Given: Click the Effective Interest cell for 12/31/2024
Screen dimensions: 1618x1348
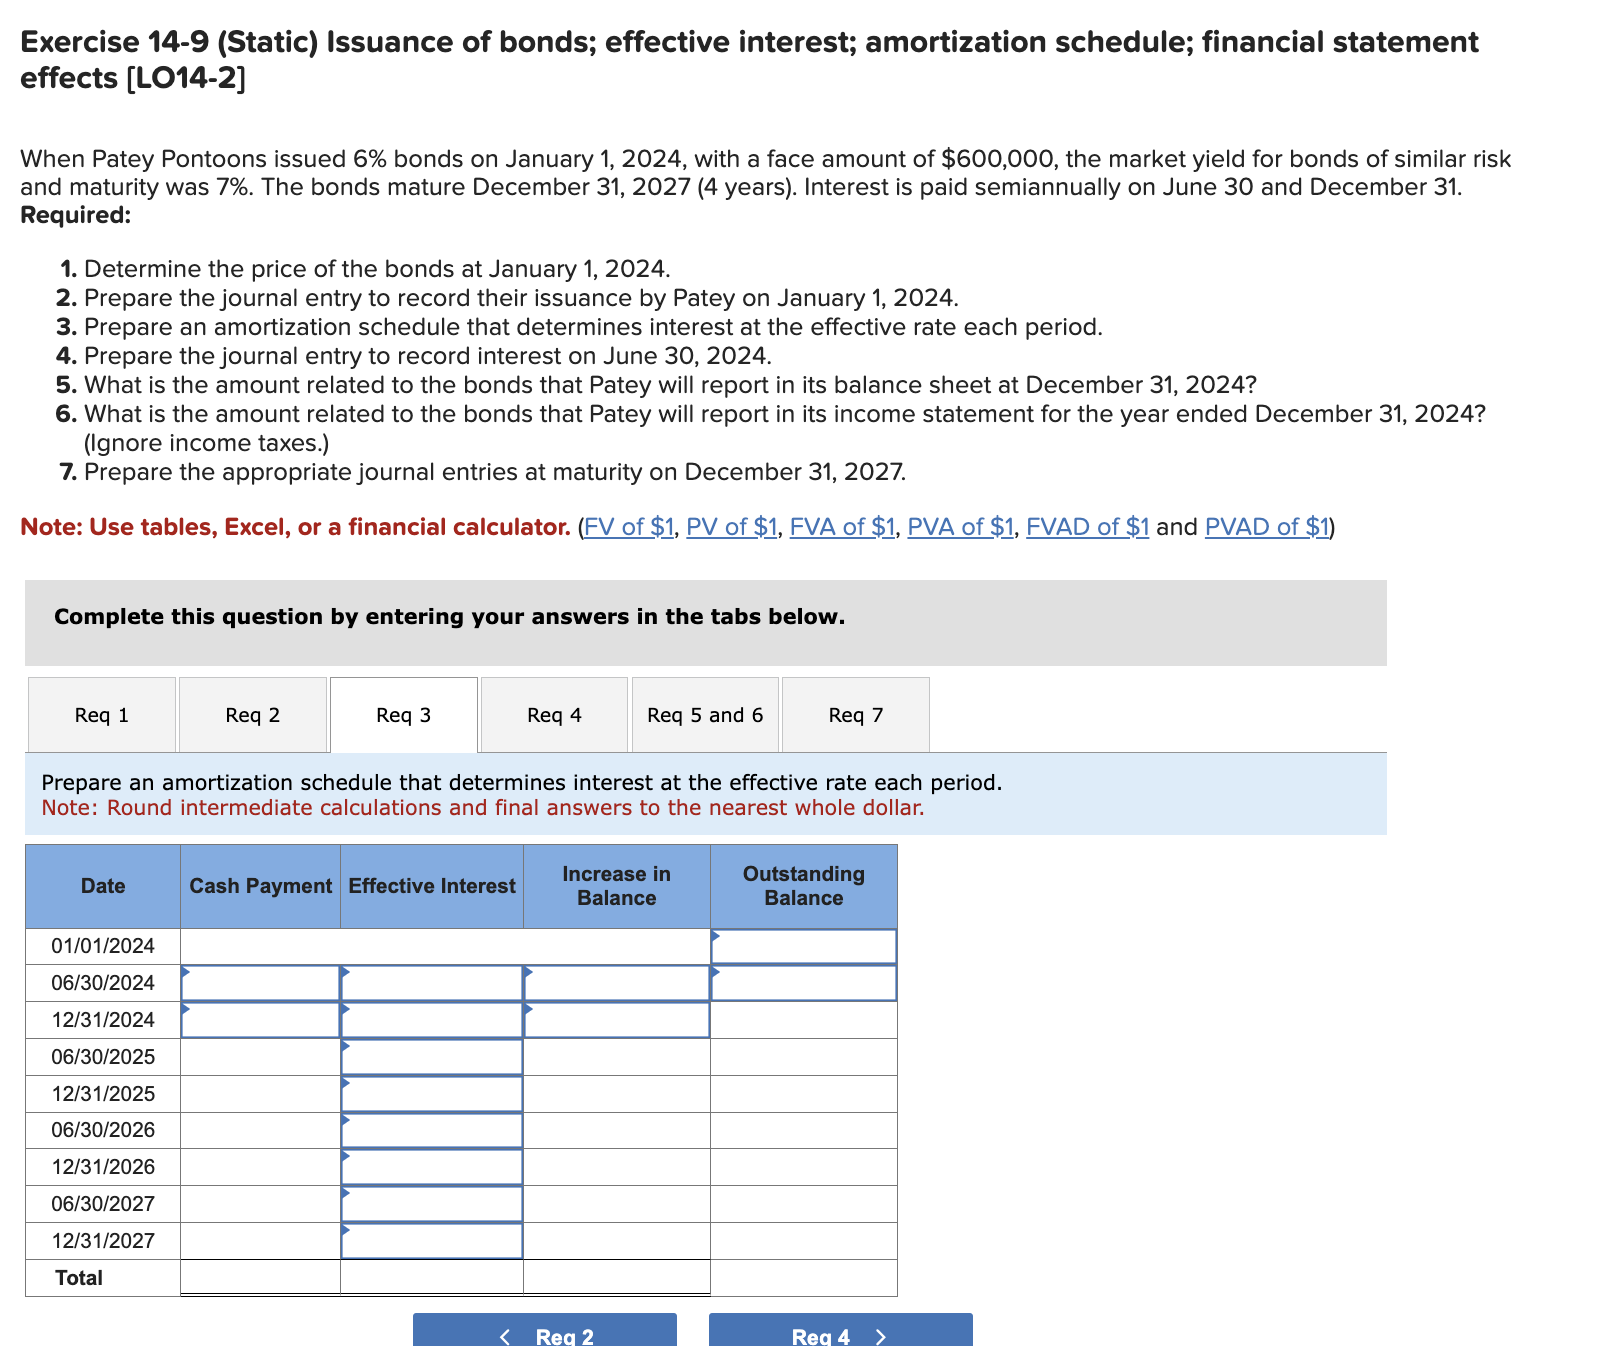Looking at the screenshot, I should (x=431, y=1019).
